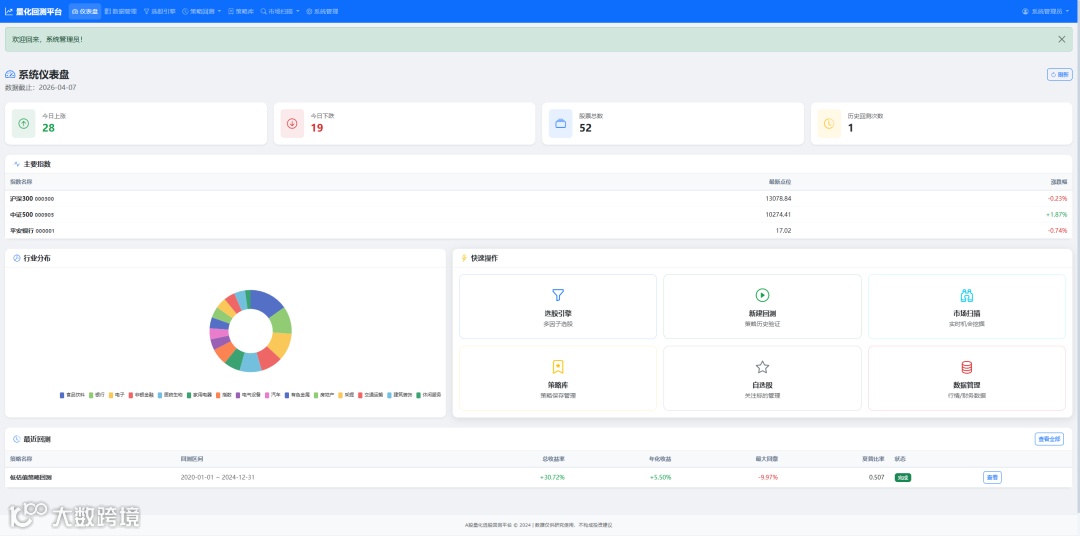Click red down-arrow icon in 今日下跌 card
Screen dimensions: 1080x536
pyautogui.click(x=292, y=124)
